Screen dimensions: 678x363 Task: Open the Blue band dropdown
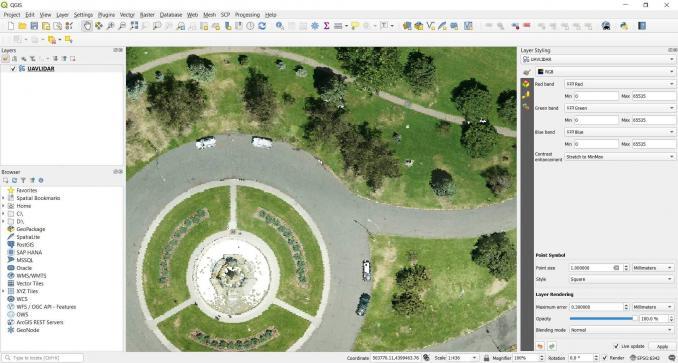coord(620,132)
